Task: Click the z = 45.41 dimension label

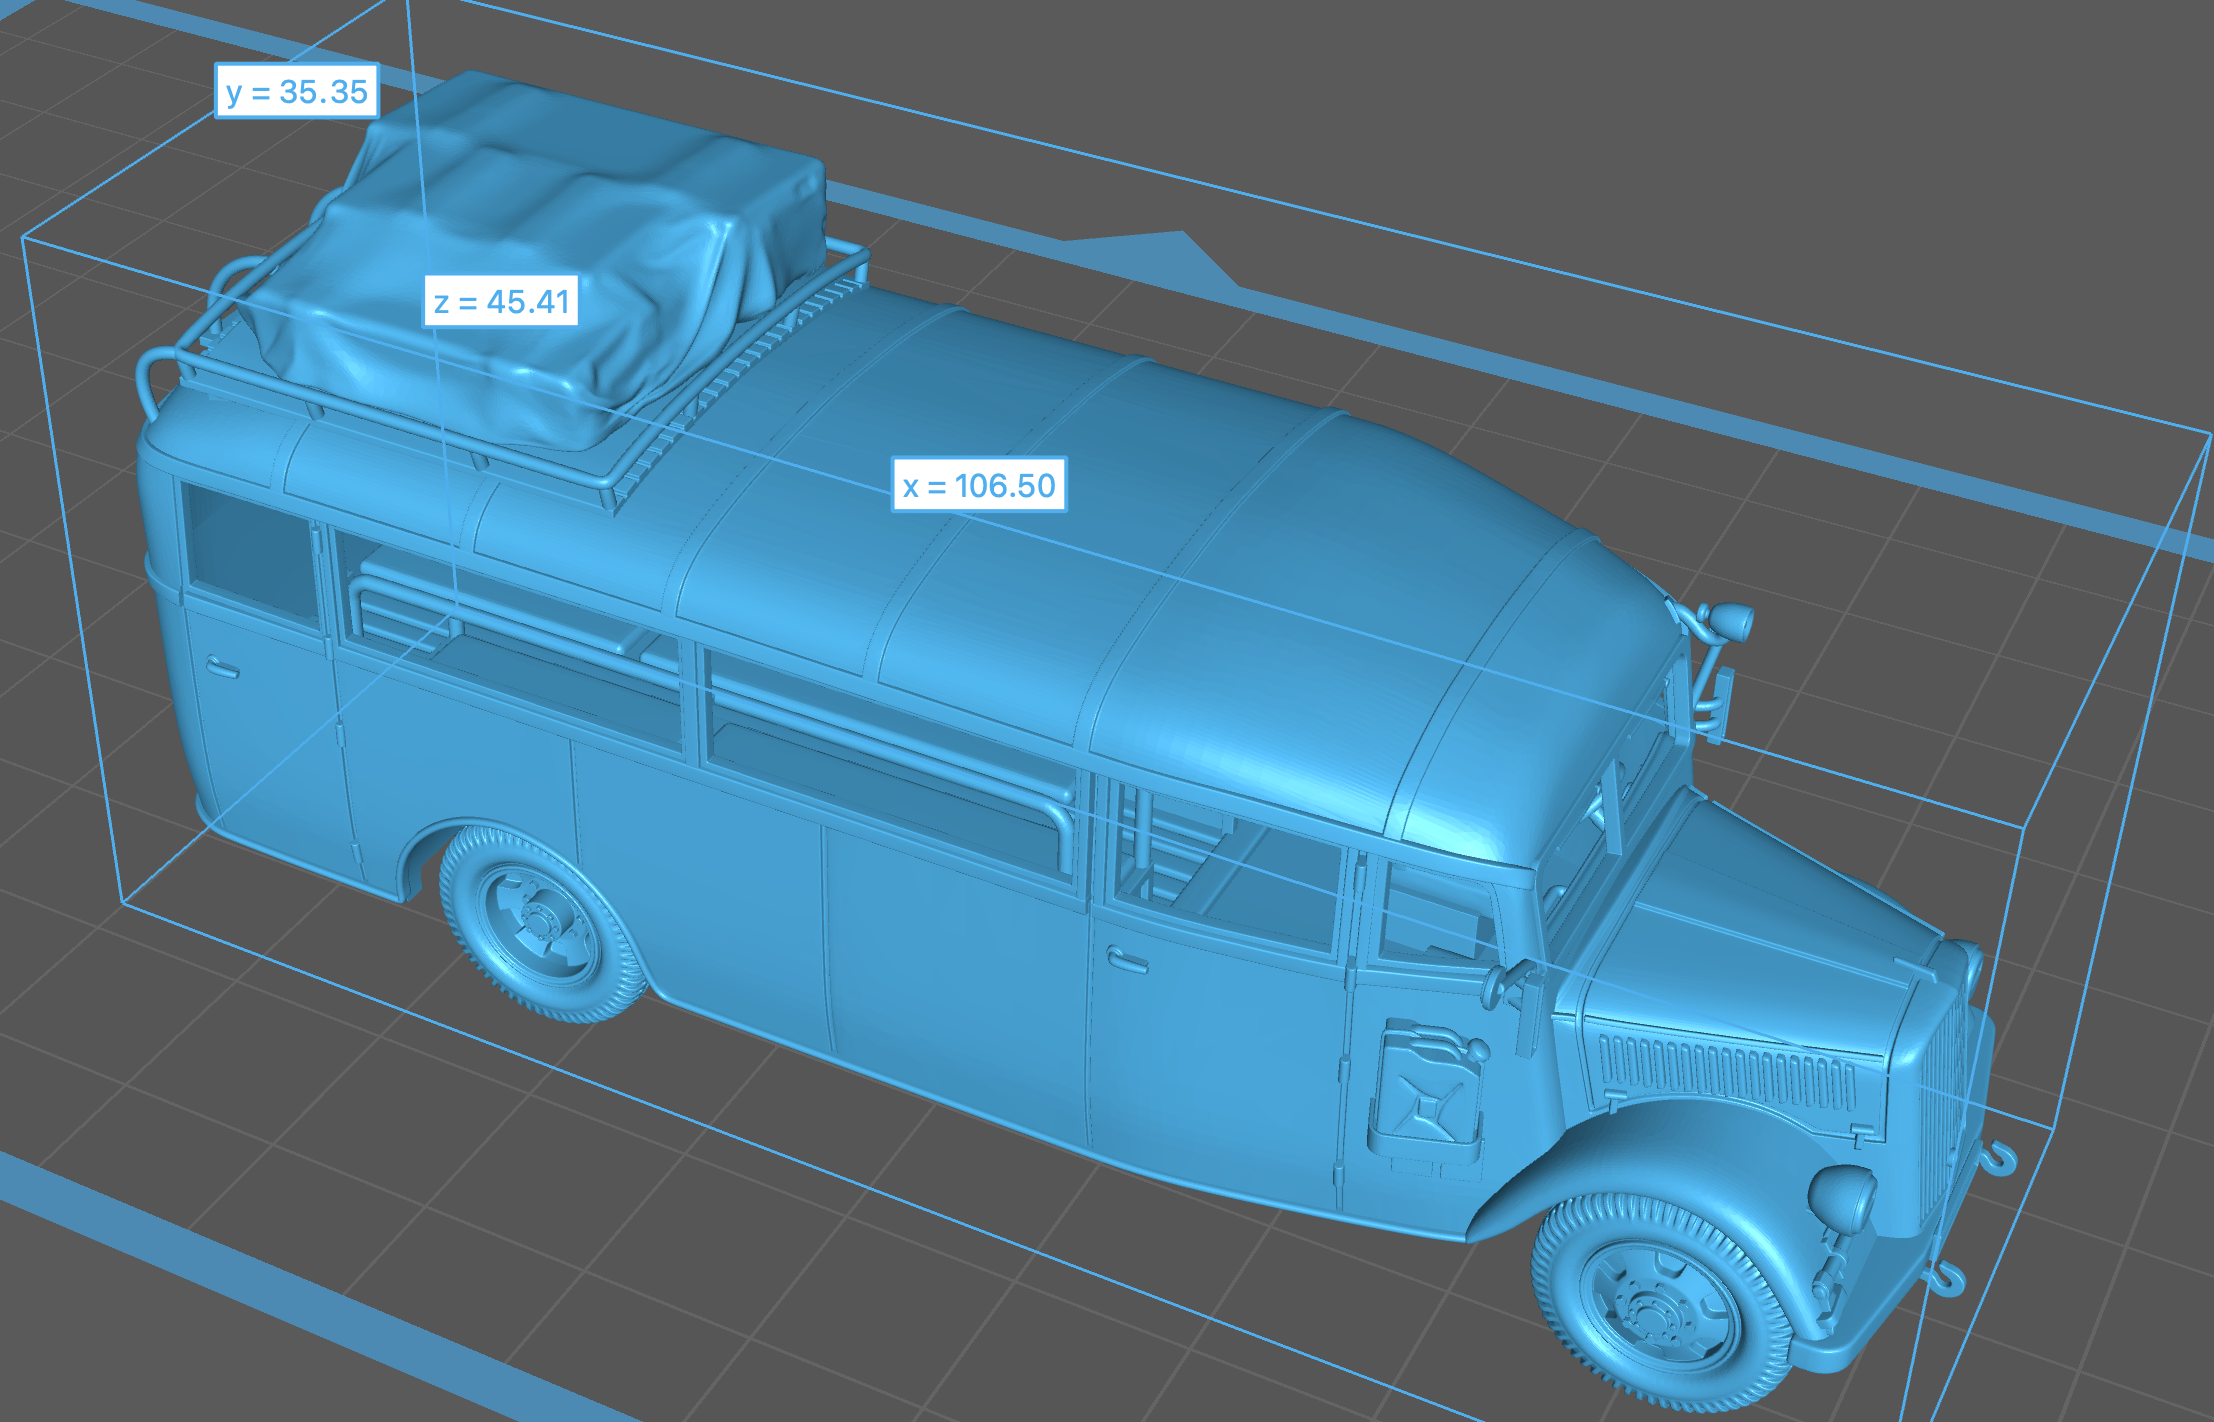Action: pyautogui.click(x=501, y=302)
